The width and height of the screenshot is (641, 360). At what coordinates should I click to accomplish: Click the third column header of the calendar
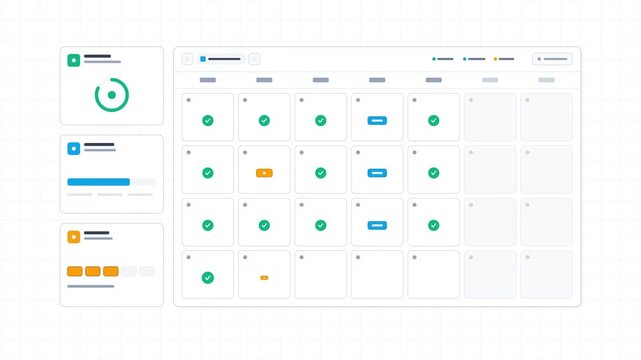(320, 80)
